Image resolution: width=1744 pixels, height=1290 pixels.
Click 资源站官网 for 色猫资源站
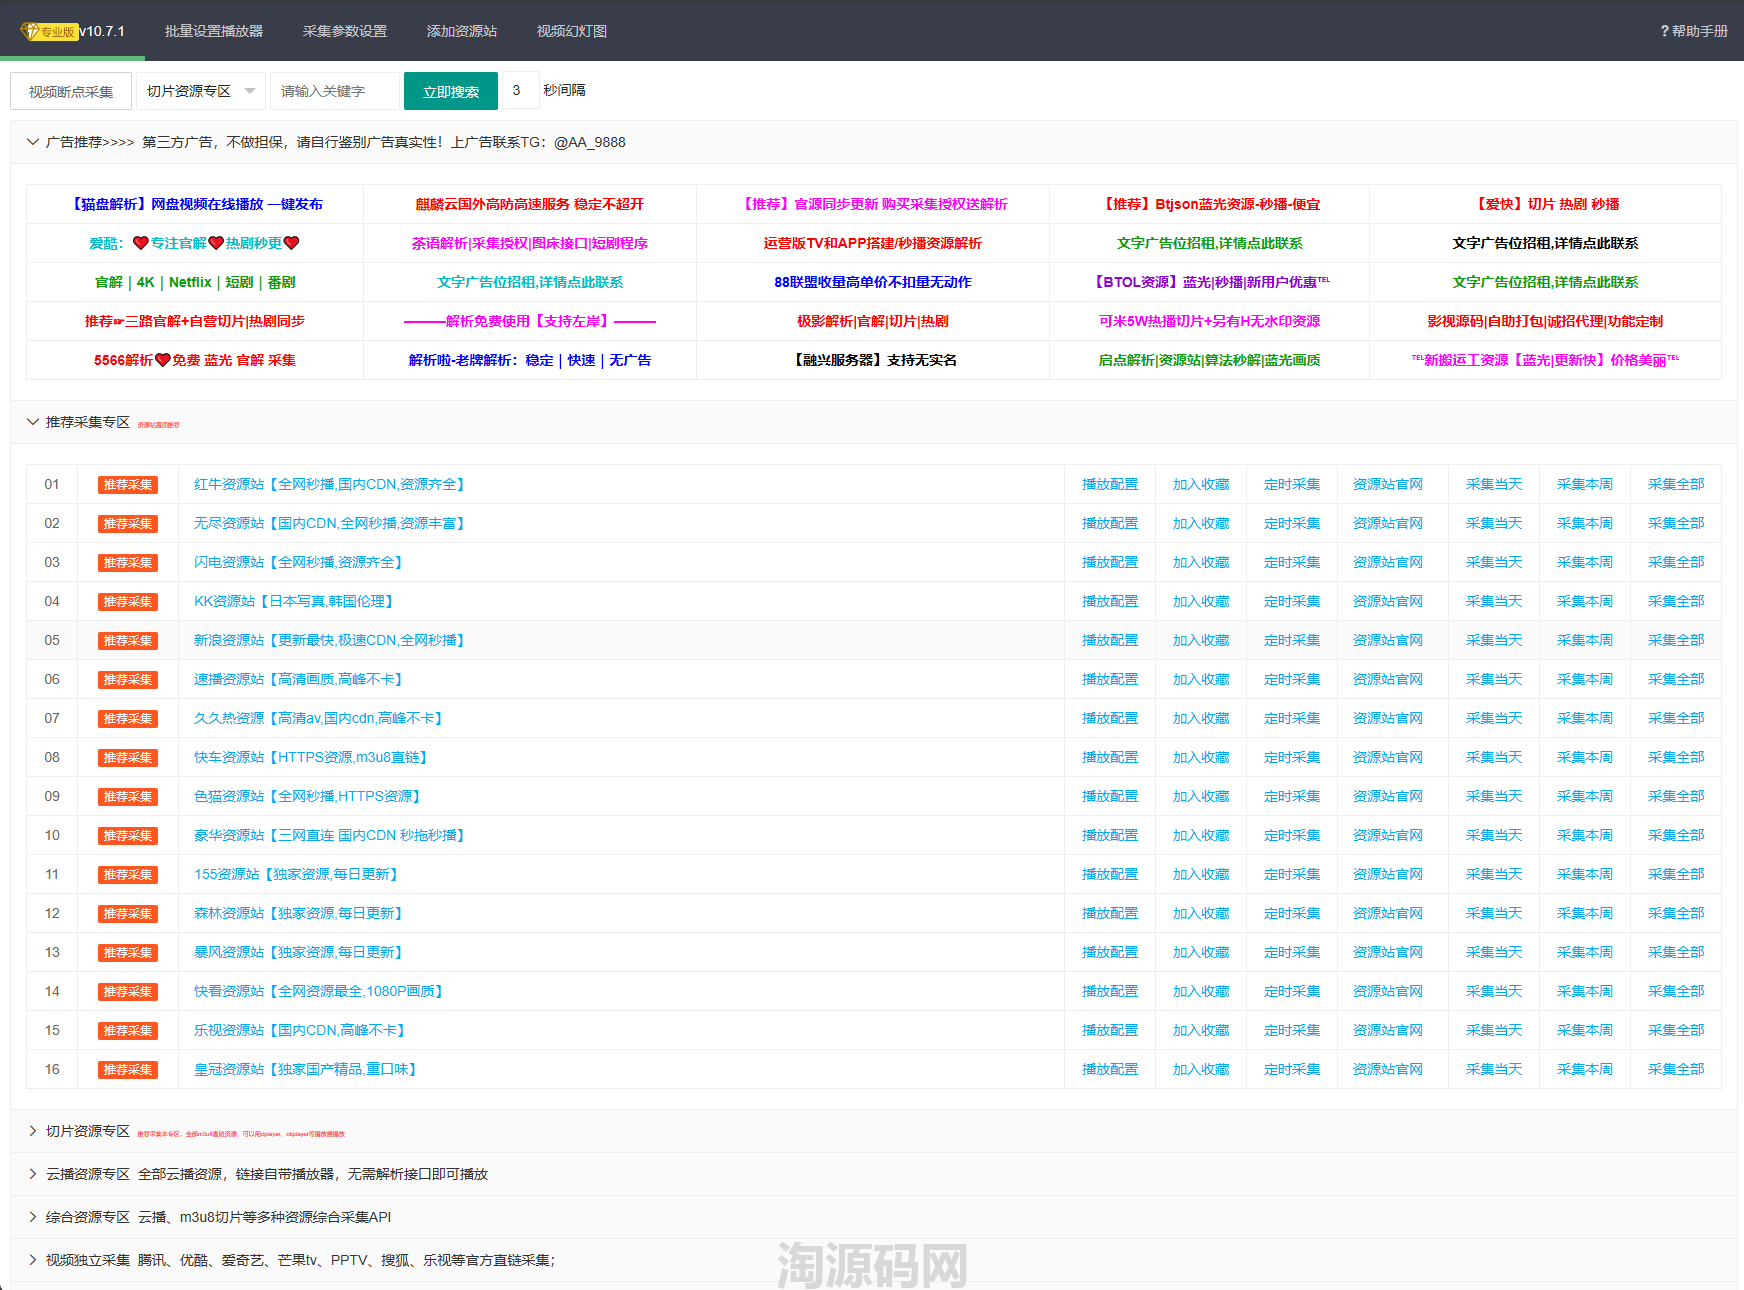[x=1388, y=796]
